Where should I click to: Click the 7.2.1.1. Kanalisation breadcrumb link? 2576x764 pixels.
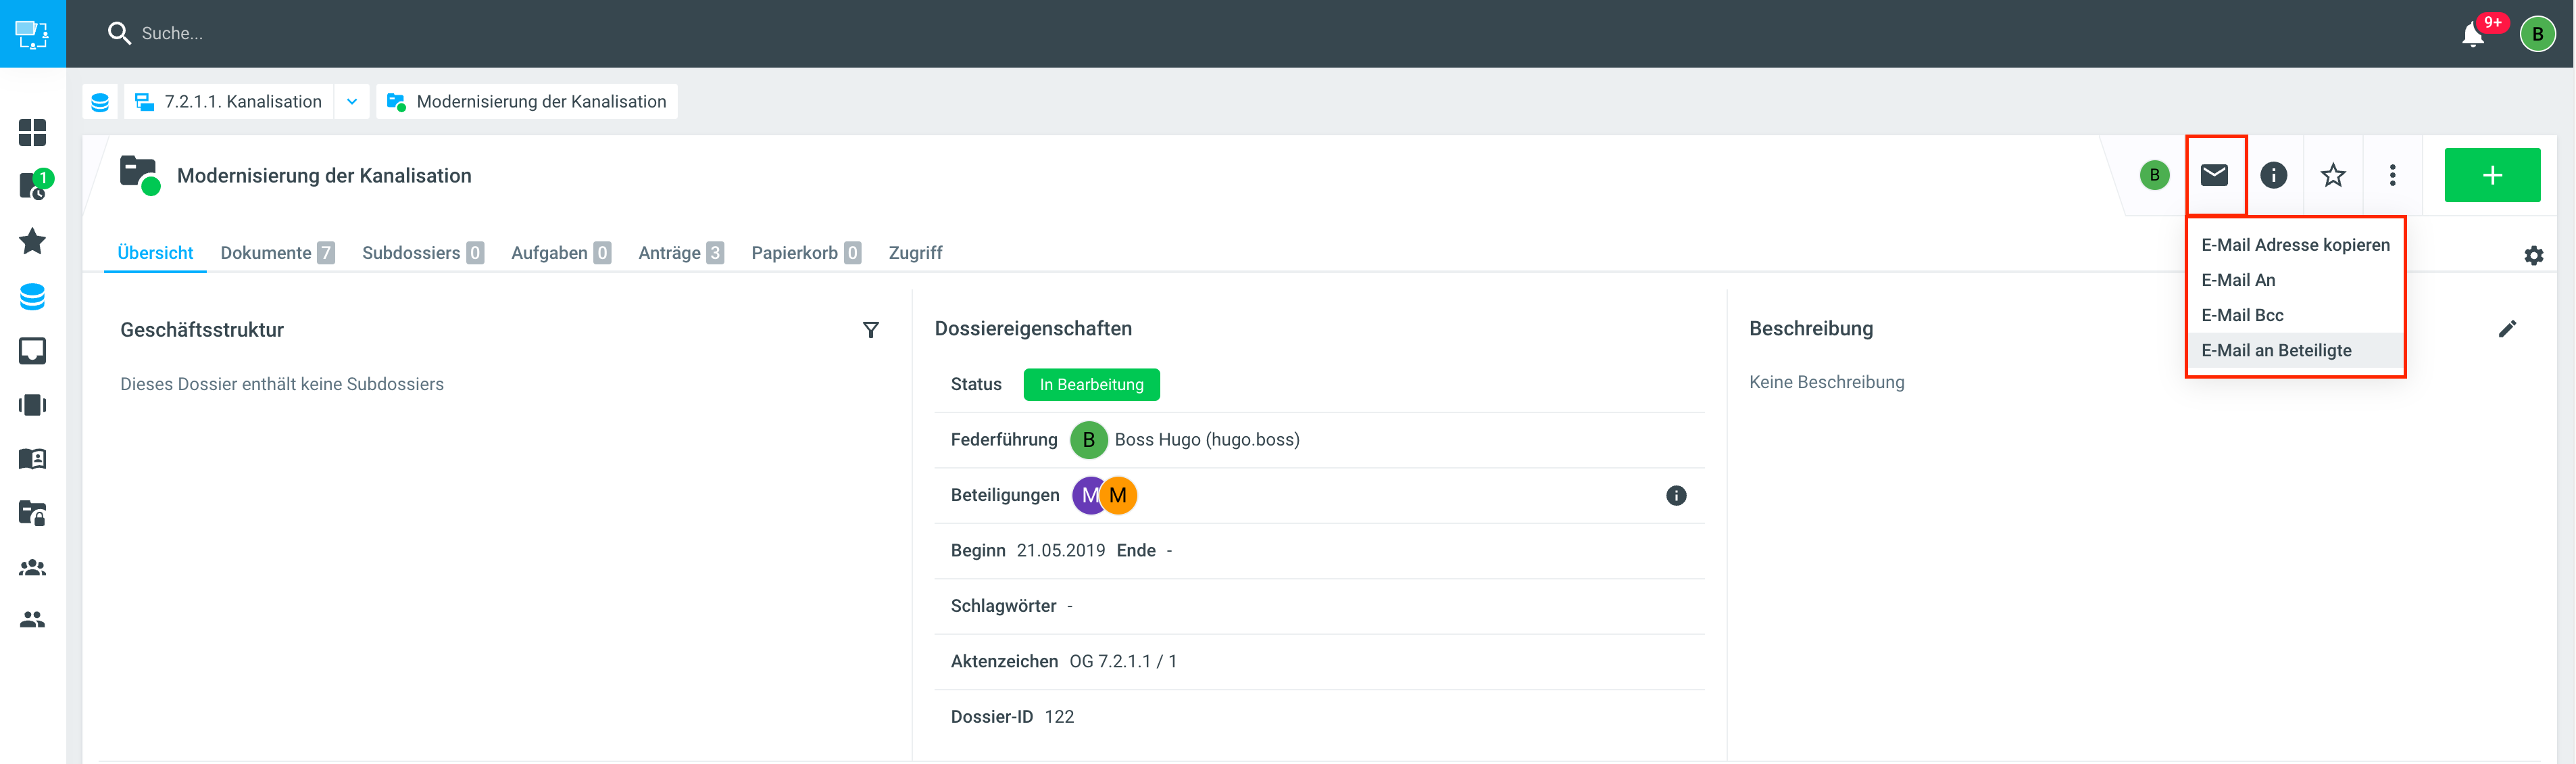[x=242, y=102]
